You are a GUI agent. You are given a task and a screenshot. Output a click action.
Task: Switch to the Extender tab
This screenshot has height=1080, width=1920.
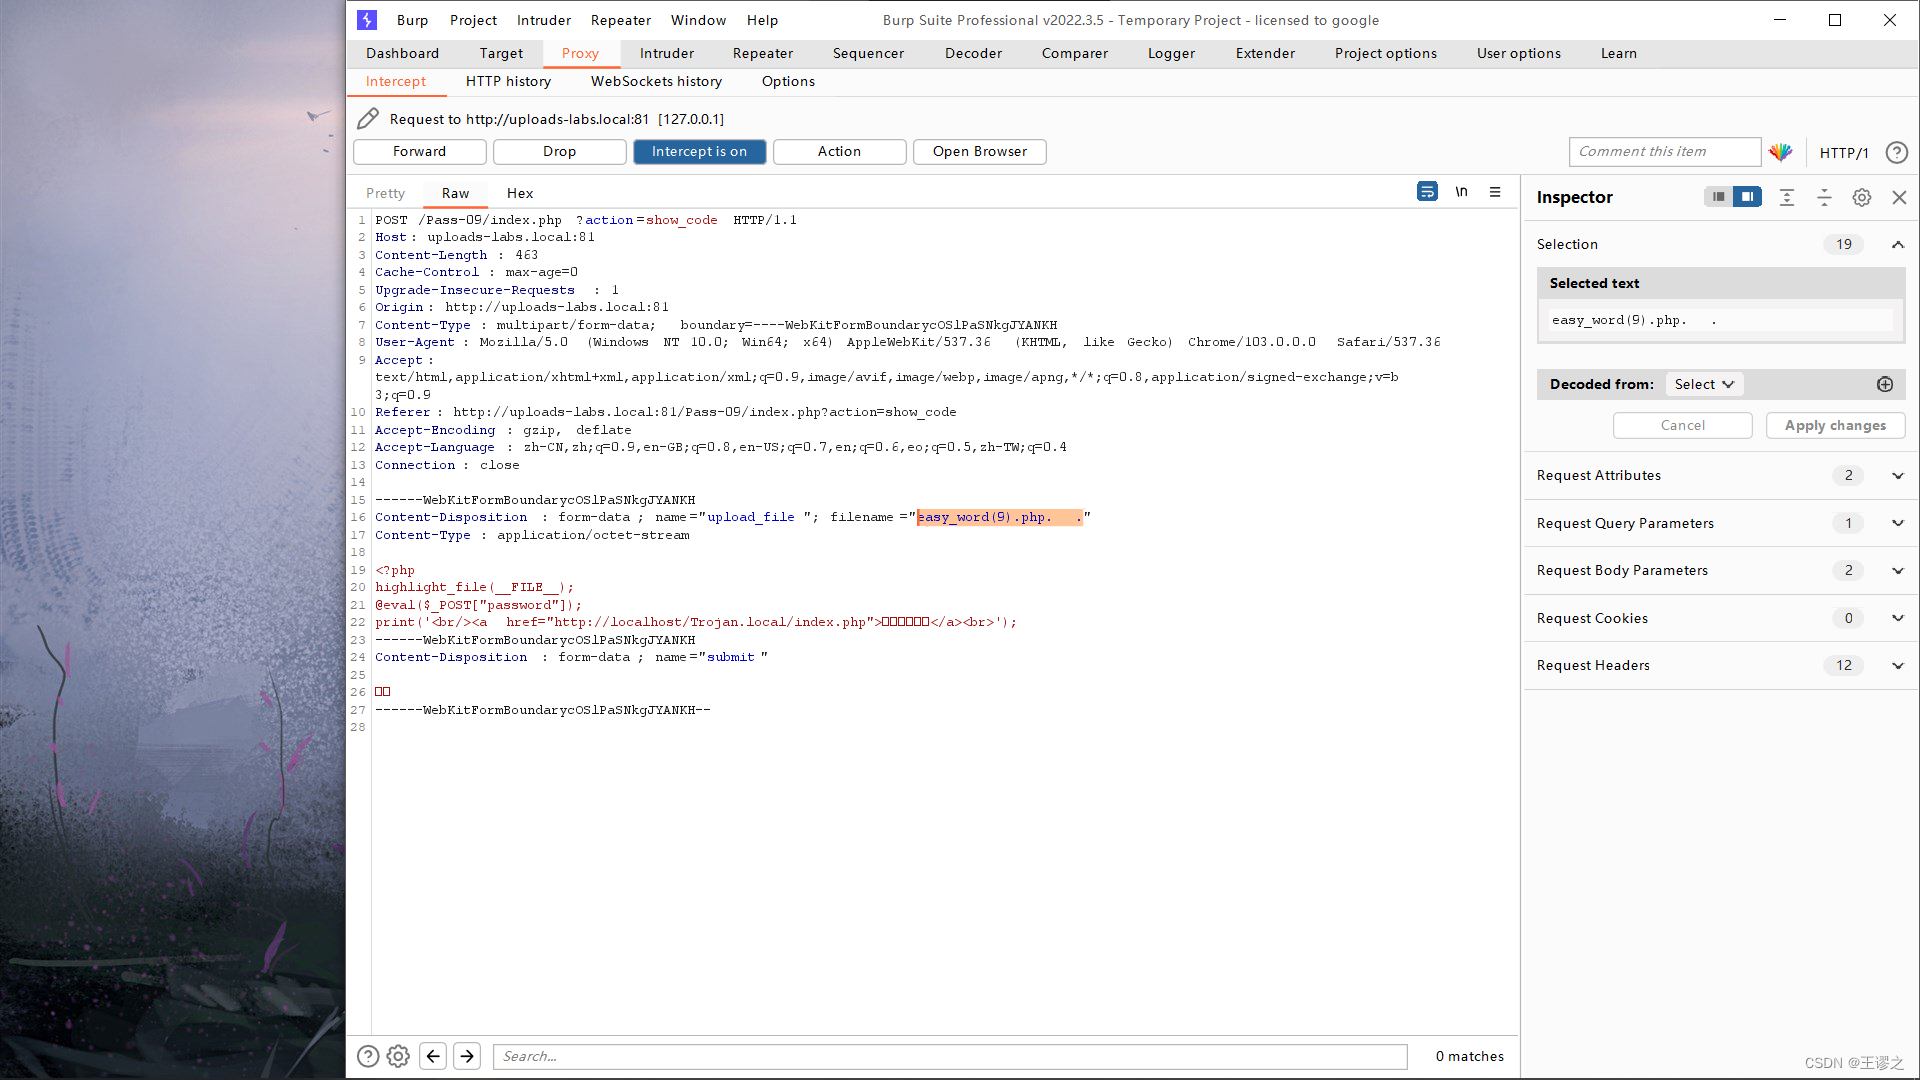[1265, 53]
